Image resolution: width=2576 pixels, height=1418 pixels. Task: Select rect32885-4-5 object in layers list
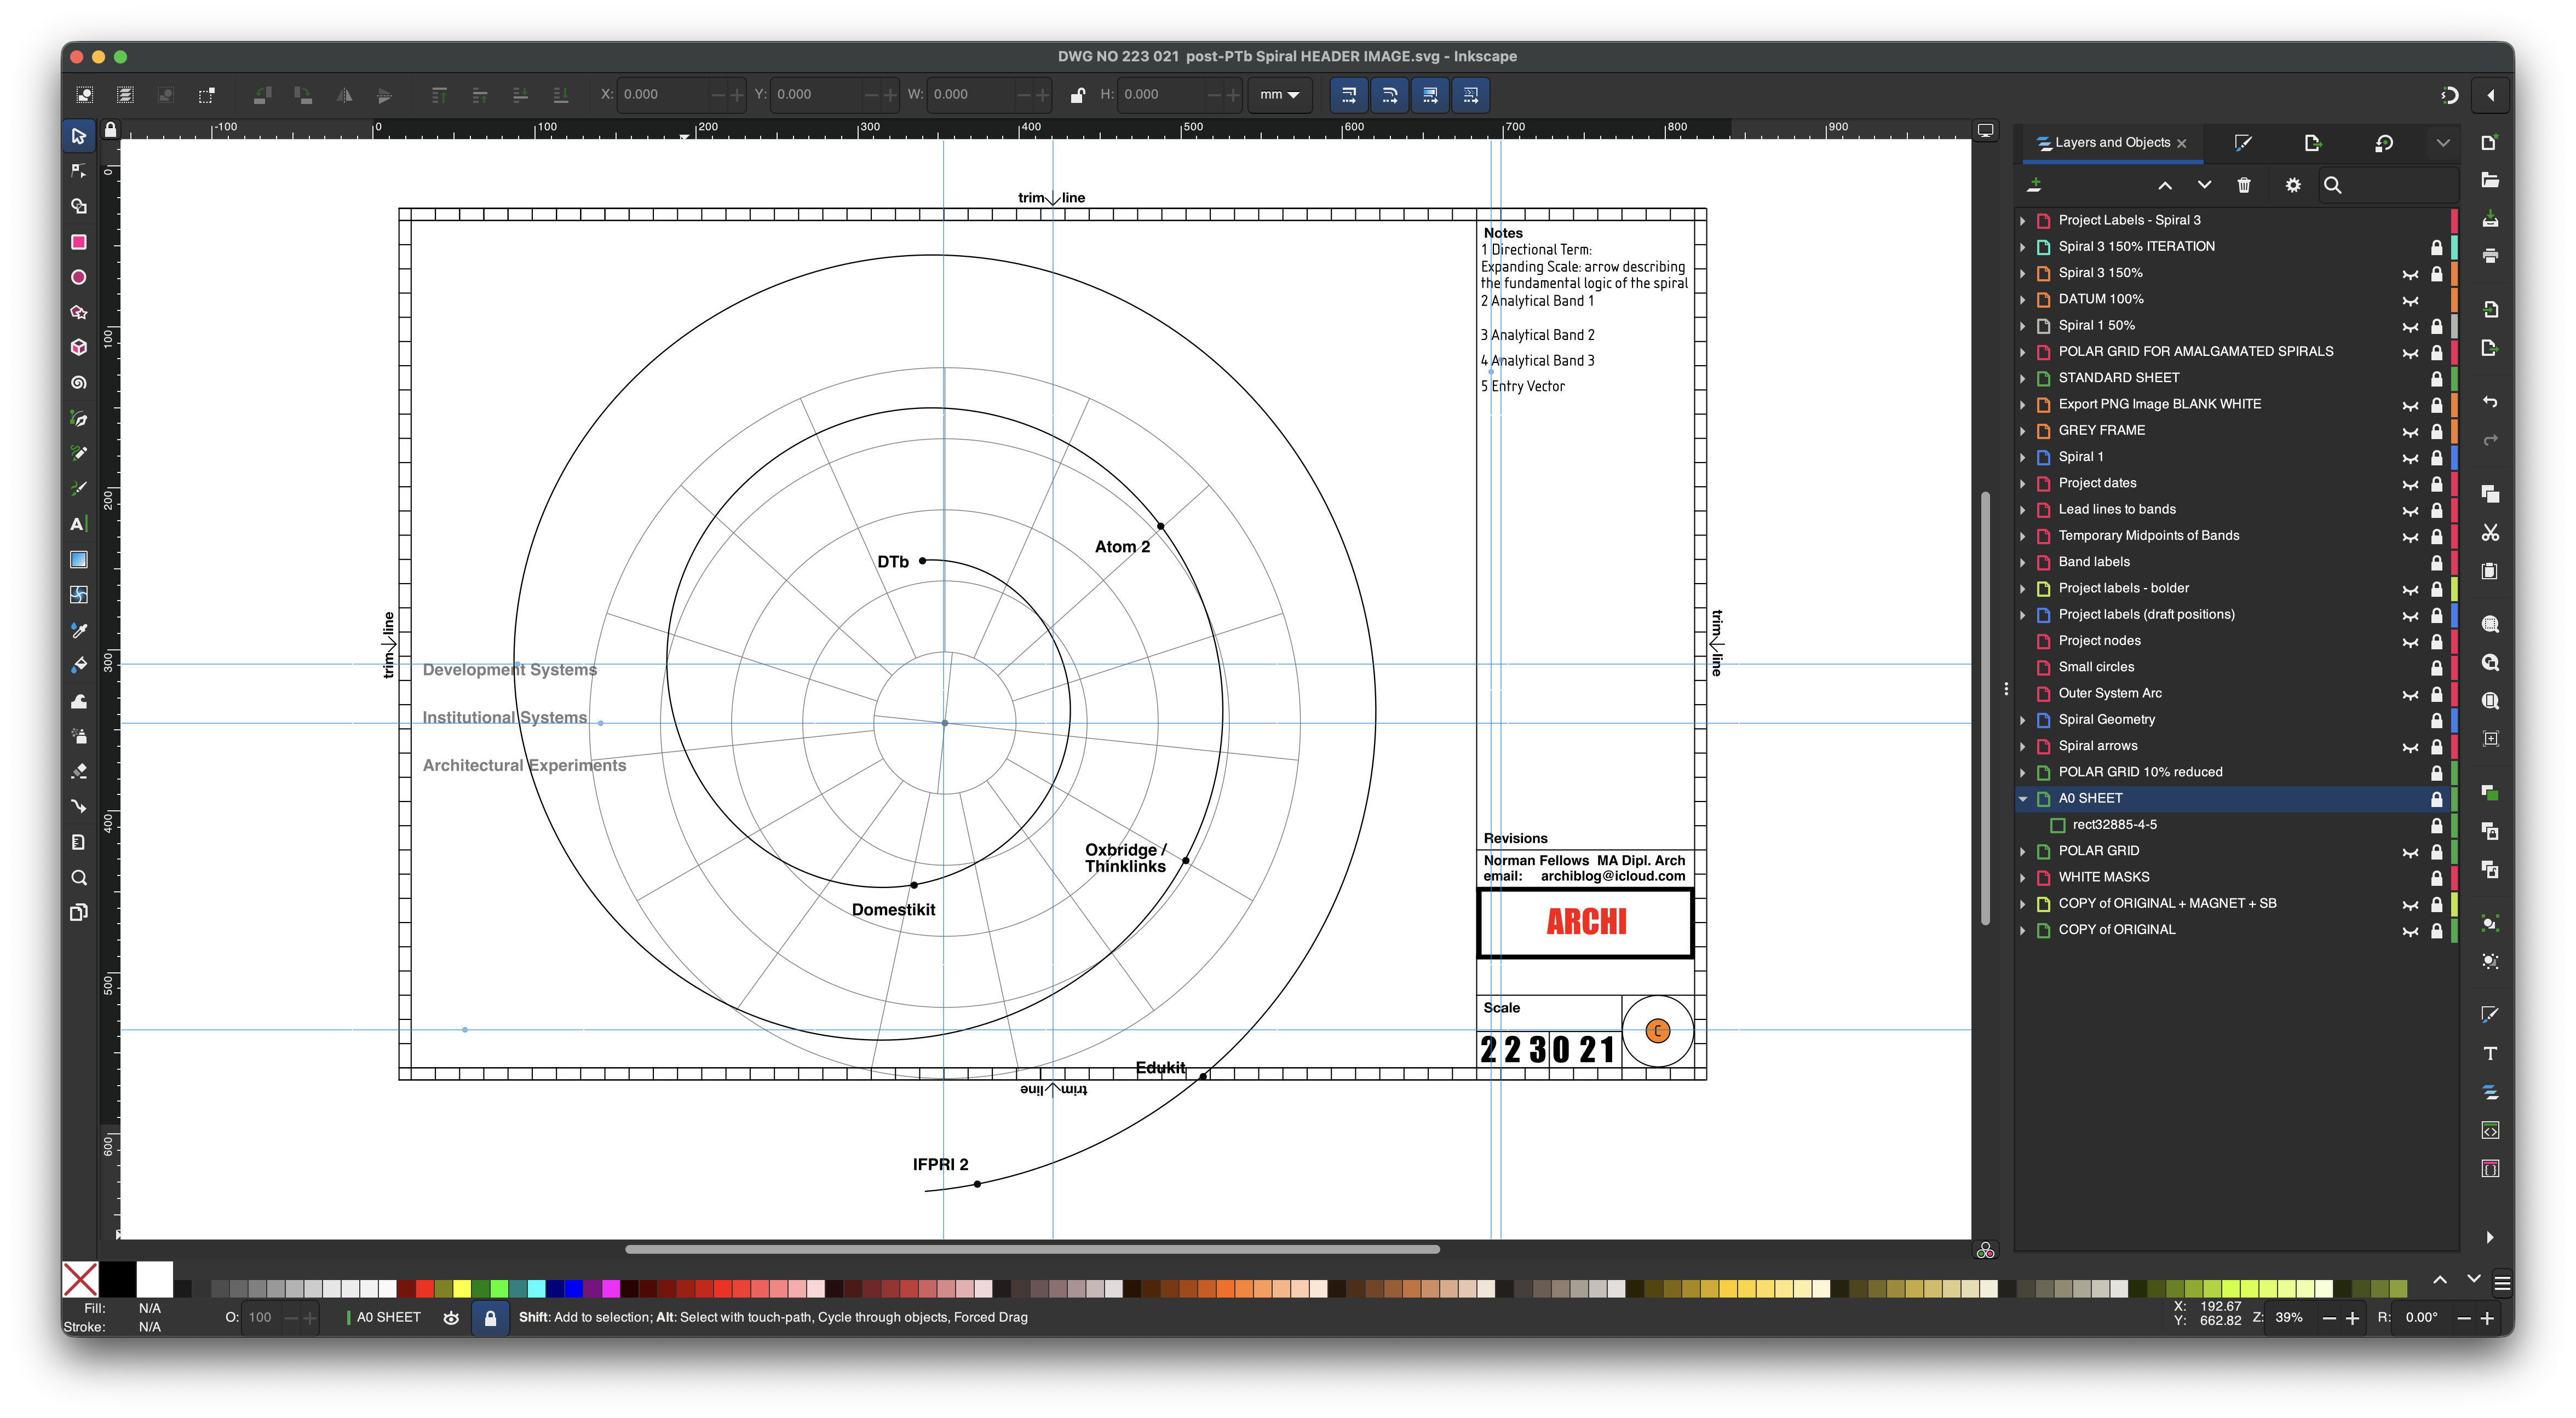pos(2114,825)
